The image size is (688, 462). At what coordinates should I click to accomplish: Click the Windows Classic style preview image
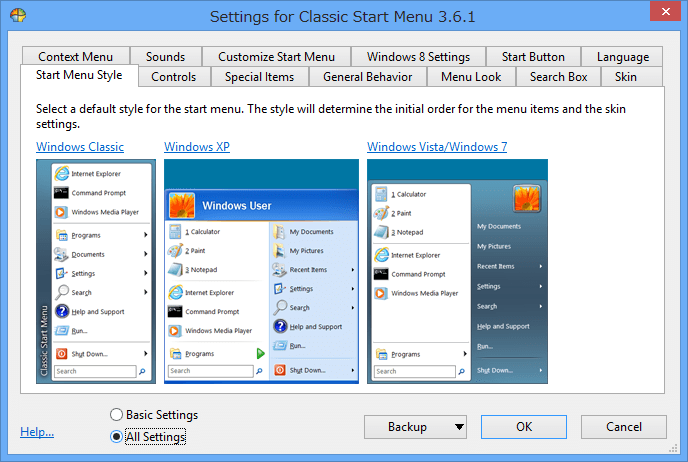click(93, 269)
